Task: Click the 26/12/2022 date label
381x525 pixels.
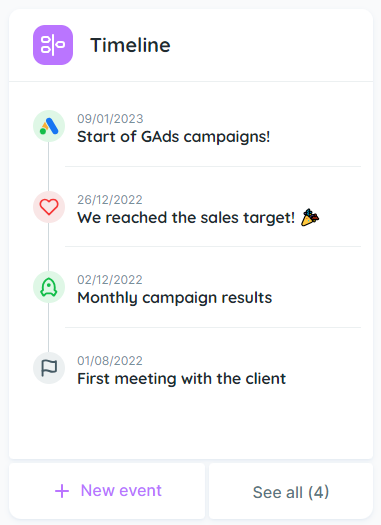Action: [110, 200]
